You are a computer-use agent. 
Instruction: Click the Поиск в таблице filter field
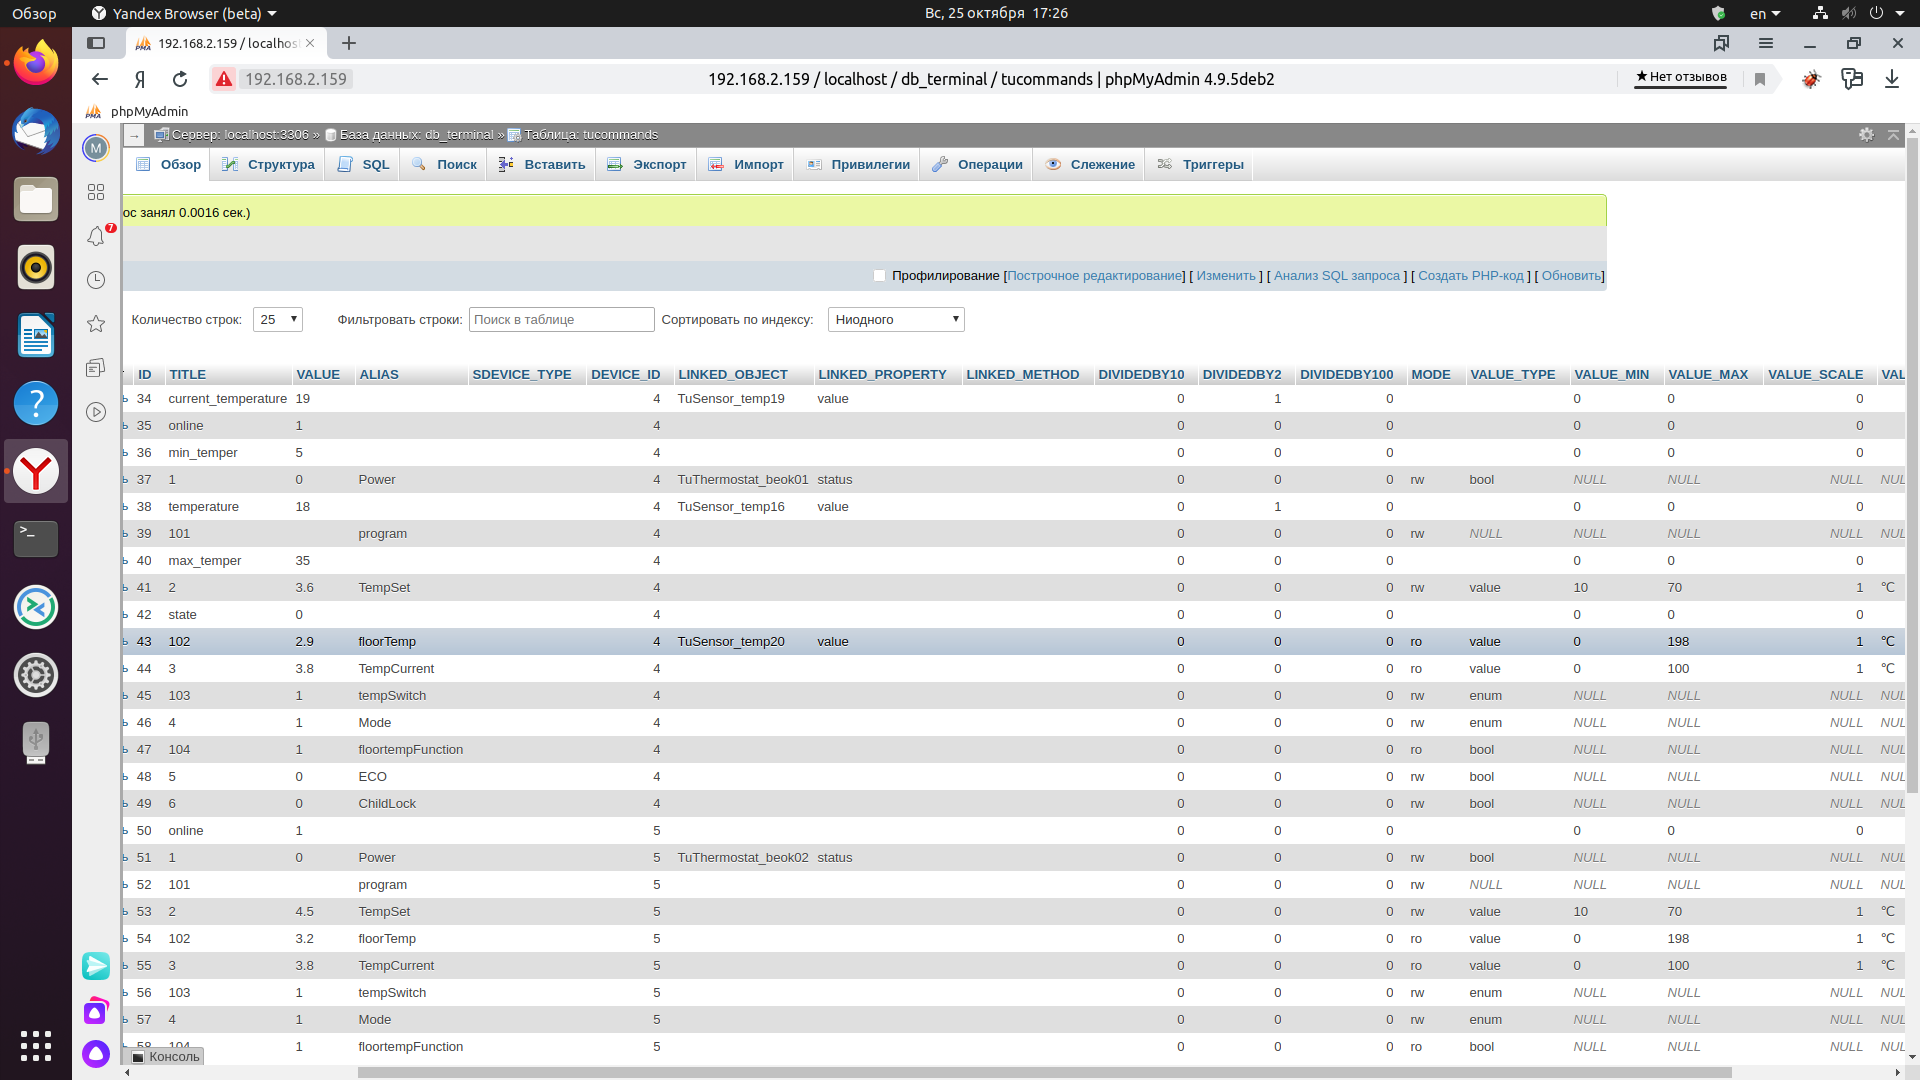[561, 320]
